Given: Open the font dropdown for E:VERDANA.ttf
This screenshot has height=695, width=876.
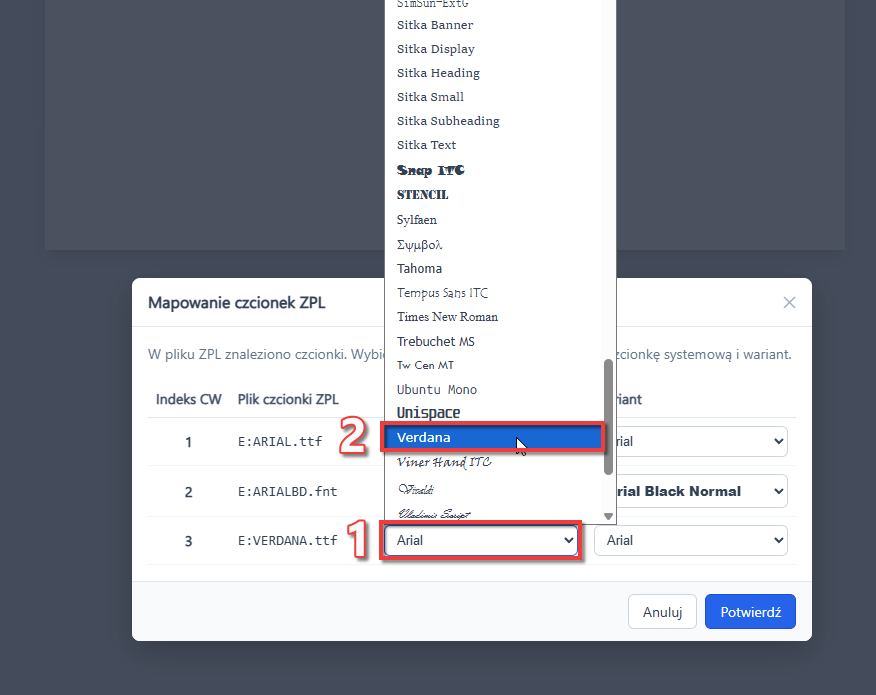Looking at the screenshot, I should (x=481, y=540).
